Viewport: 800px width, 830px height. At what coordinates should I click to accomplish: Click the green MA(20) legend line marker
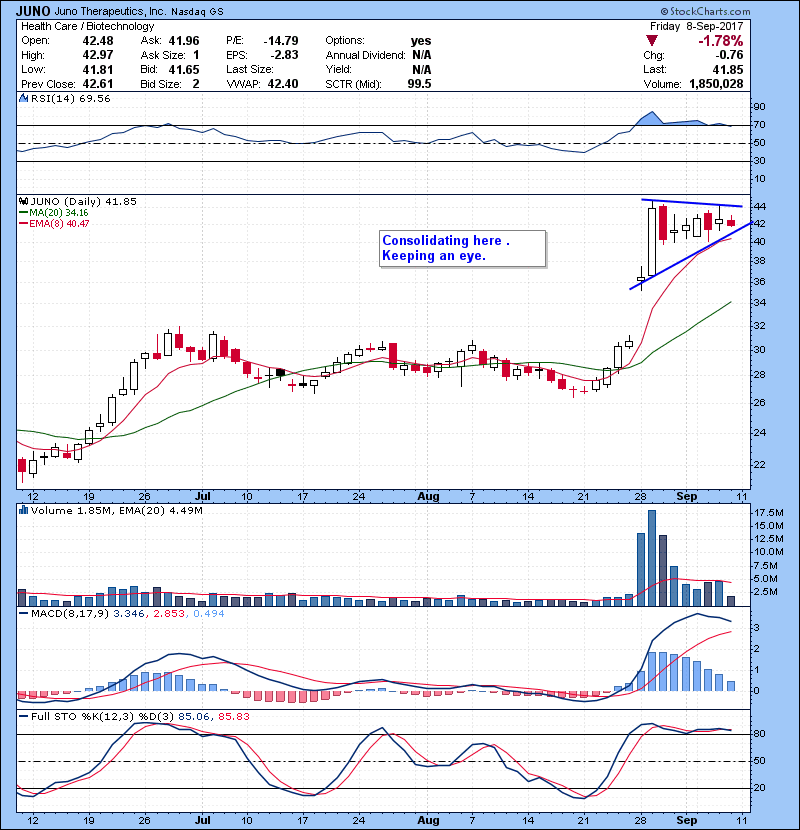coord(23,212)
